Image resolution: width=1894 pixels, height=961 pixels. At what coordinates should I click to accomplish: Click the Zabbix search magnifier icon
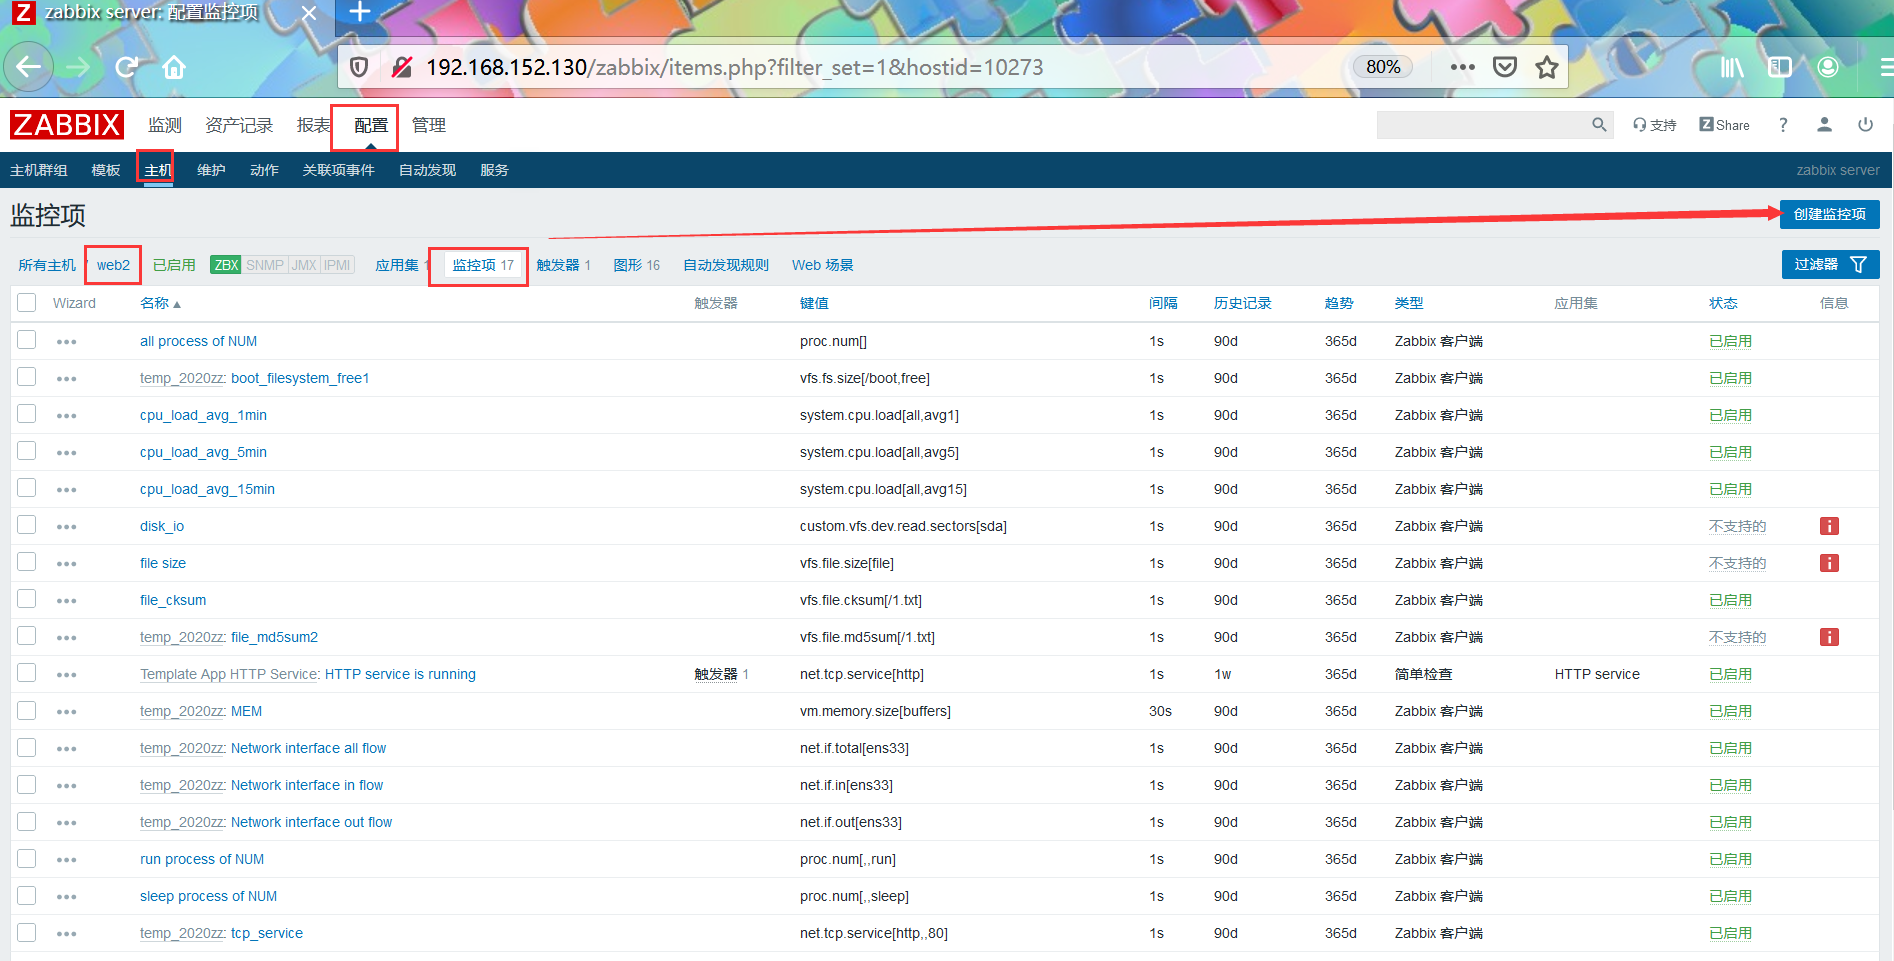point(1599,125)
